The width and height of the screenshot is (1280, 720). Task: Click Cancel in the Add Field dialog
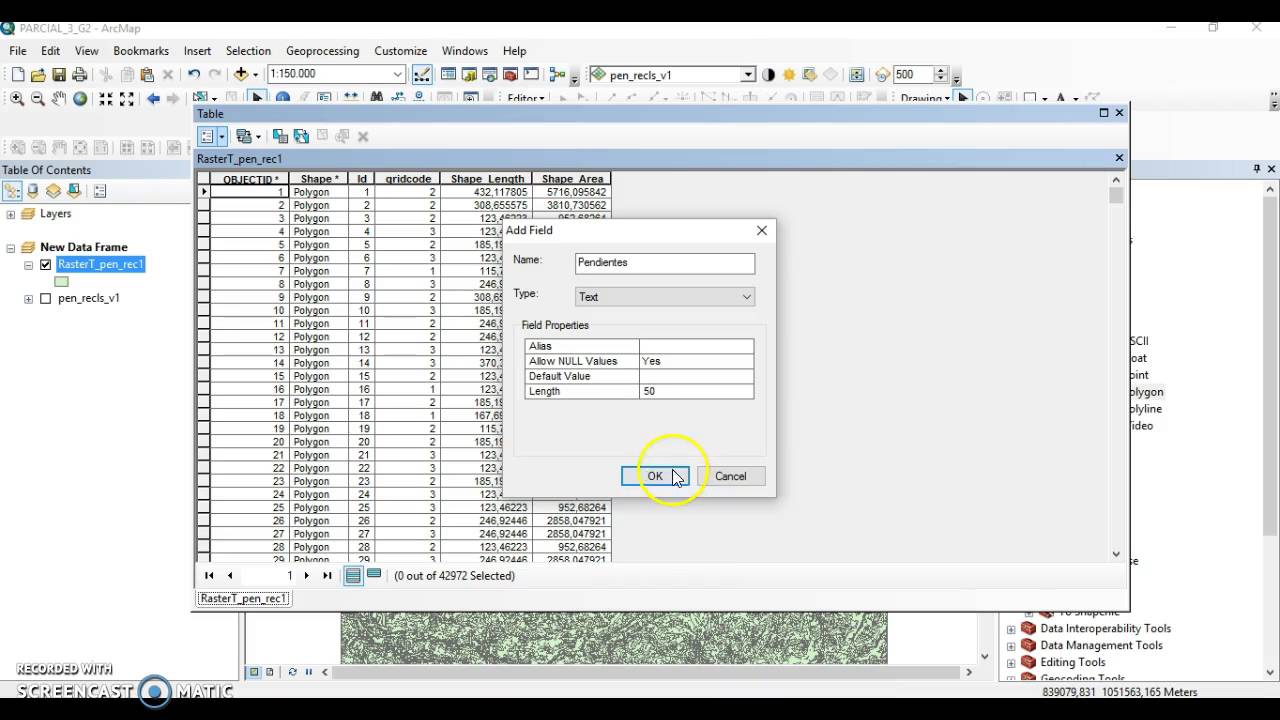(731, 476)
